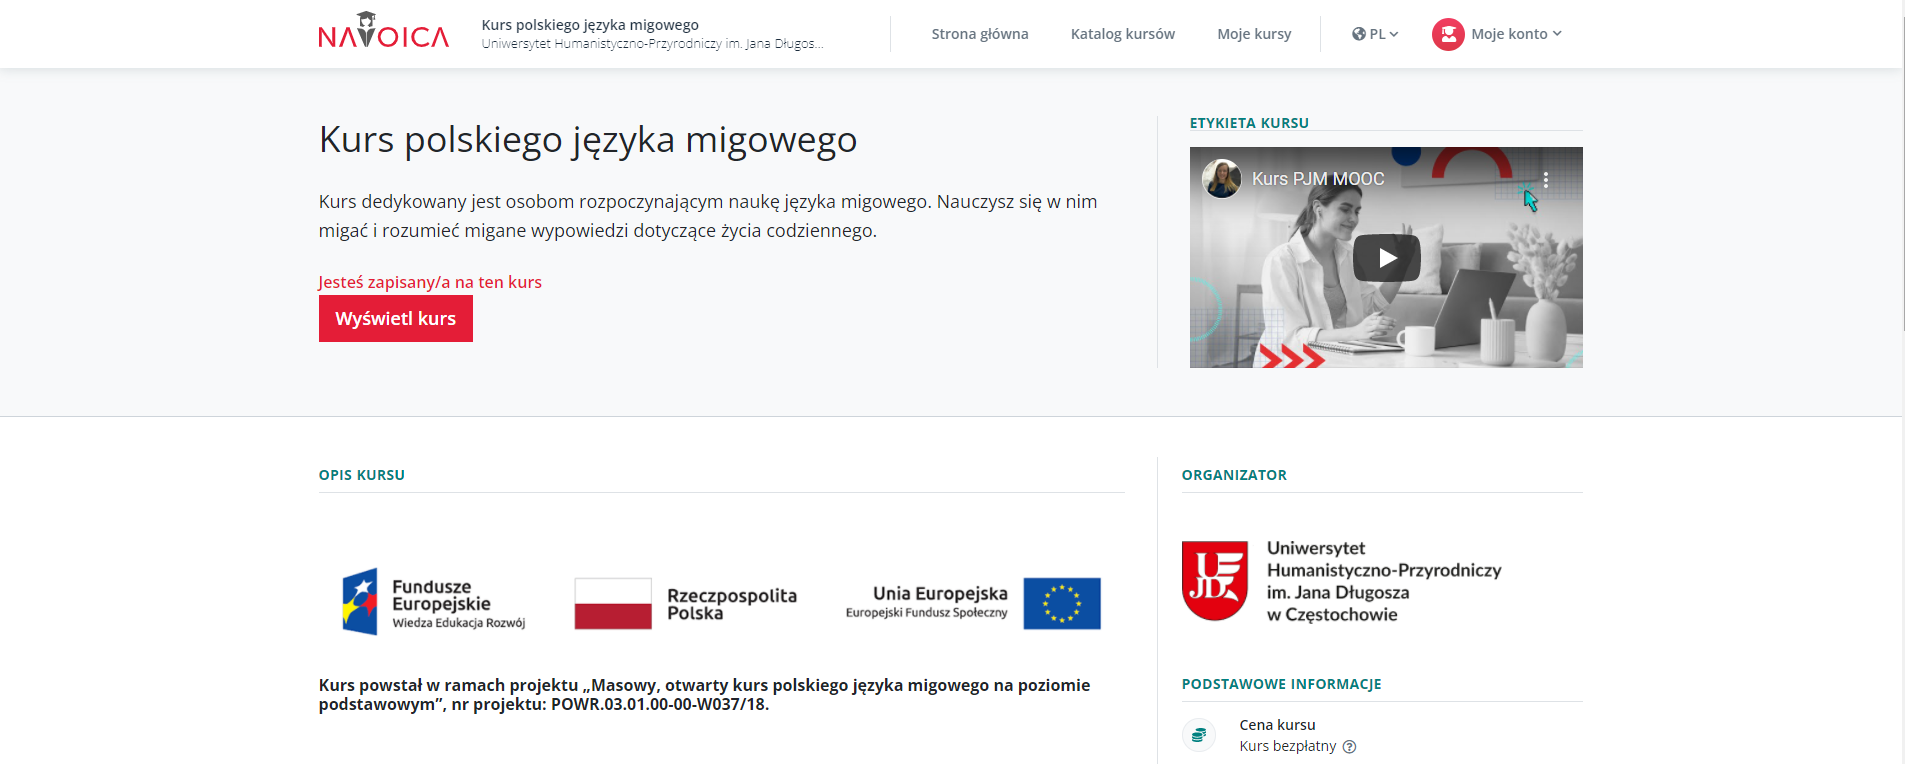Open the Moje konto dropdown
1905x764 pixels.
pos(1515,34)
